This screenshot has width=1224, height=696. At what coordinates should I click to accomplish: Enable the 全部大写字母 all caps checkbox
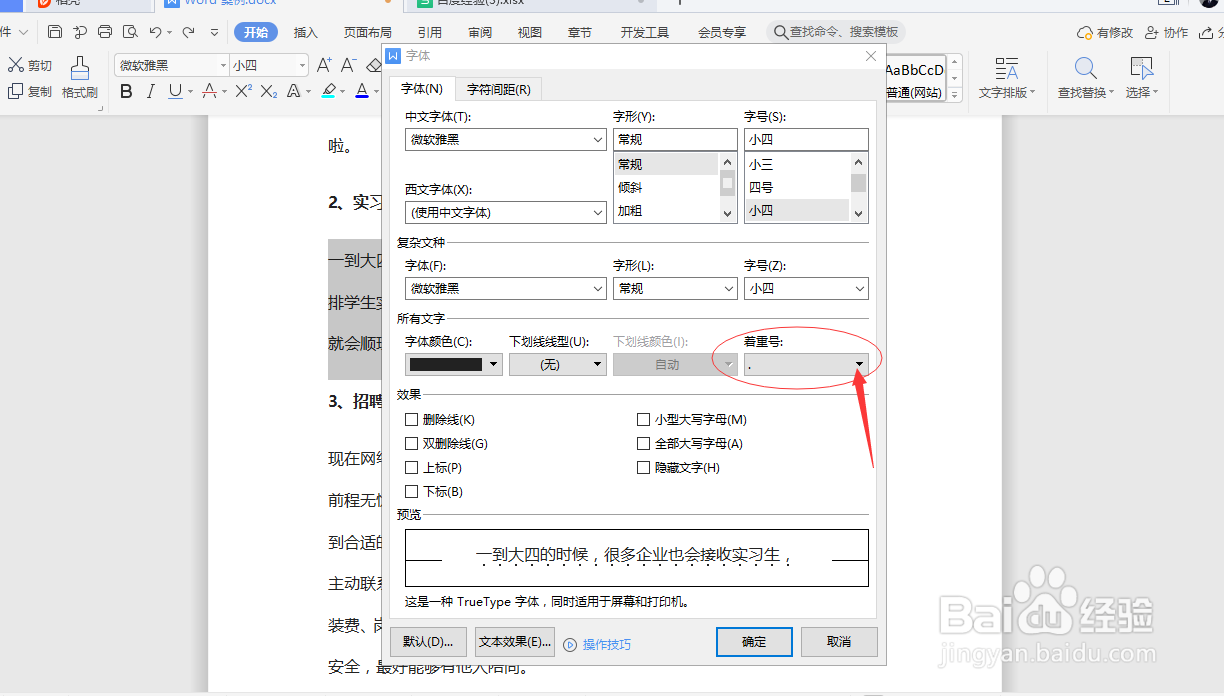point(643,443)
